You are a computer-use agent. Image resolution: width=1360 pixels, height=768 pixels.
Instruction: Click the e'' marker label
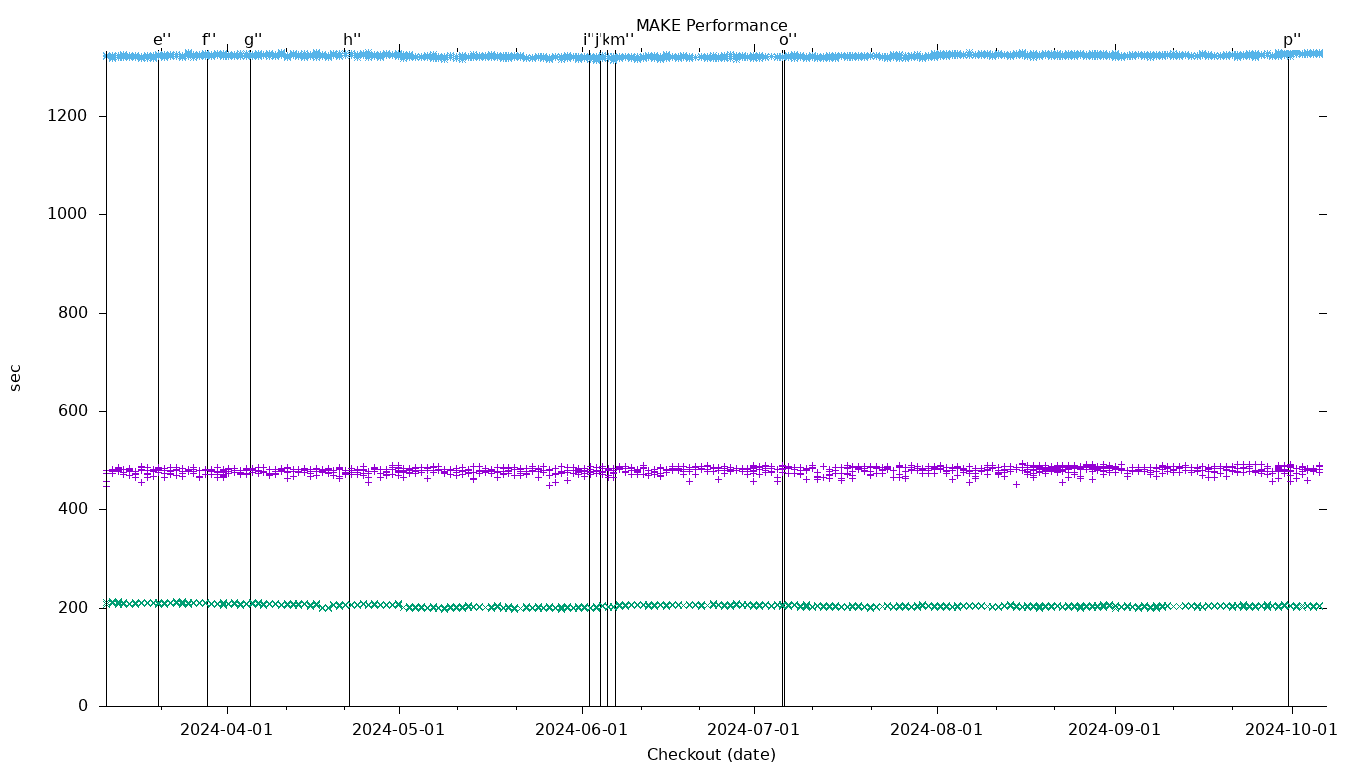click(162, 40)
